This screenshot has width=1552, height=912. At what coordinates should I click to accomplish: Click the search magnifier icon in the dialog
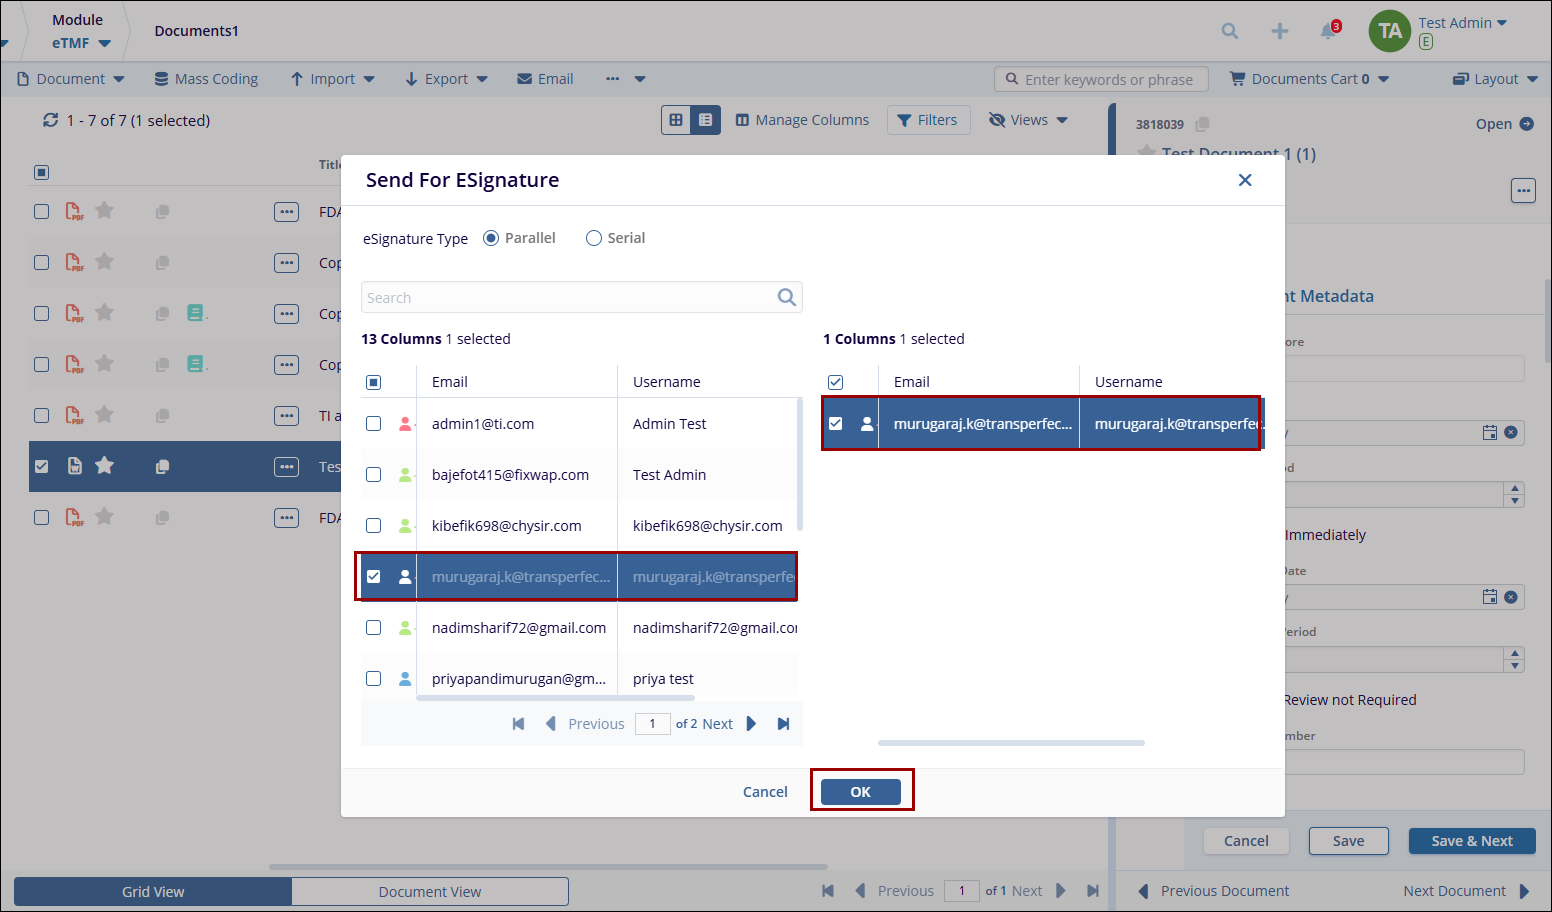(786, 297)
